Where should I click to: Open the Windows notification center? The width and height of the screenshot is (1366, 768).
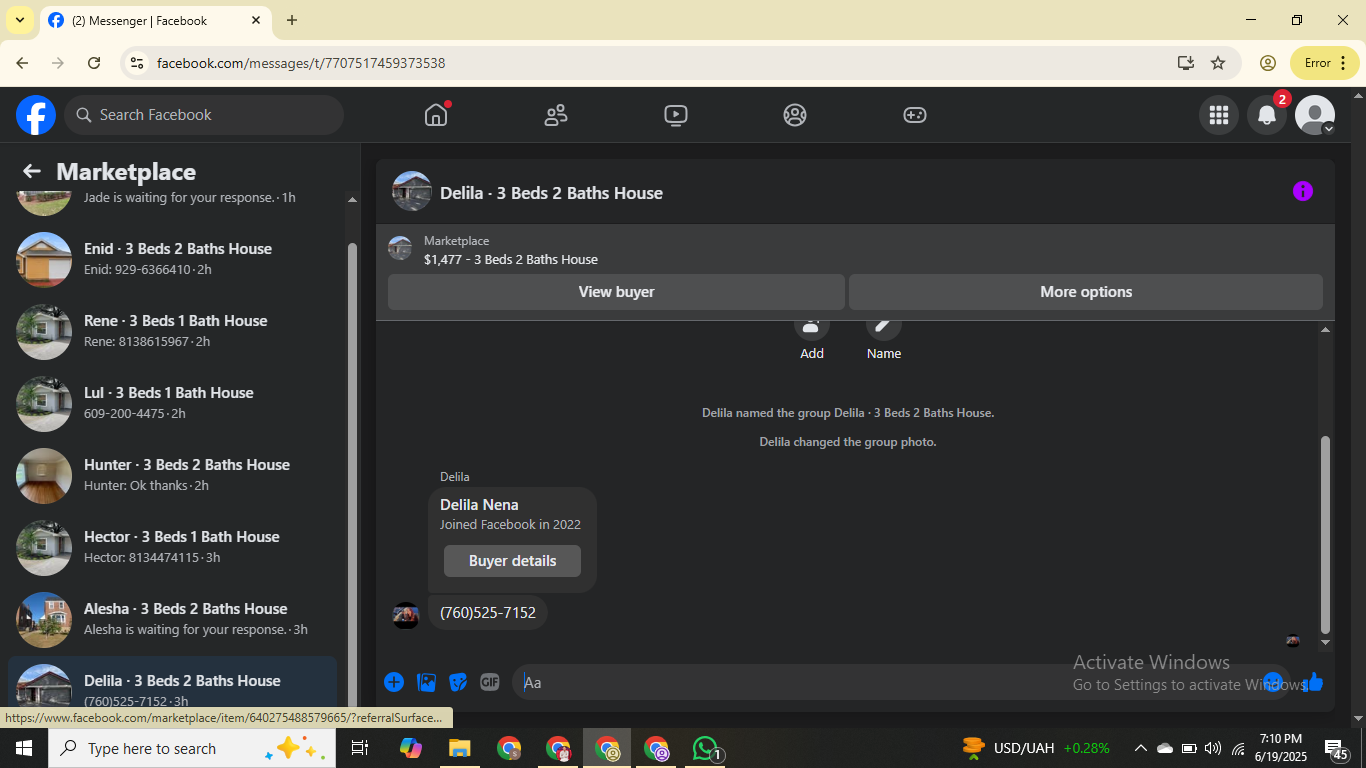tap(1336, 748)
